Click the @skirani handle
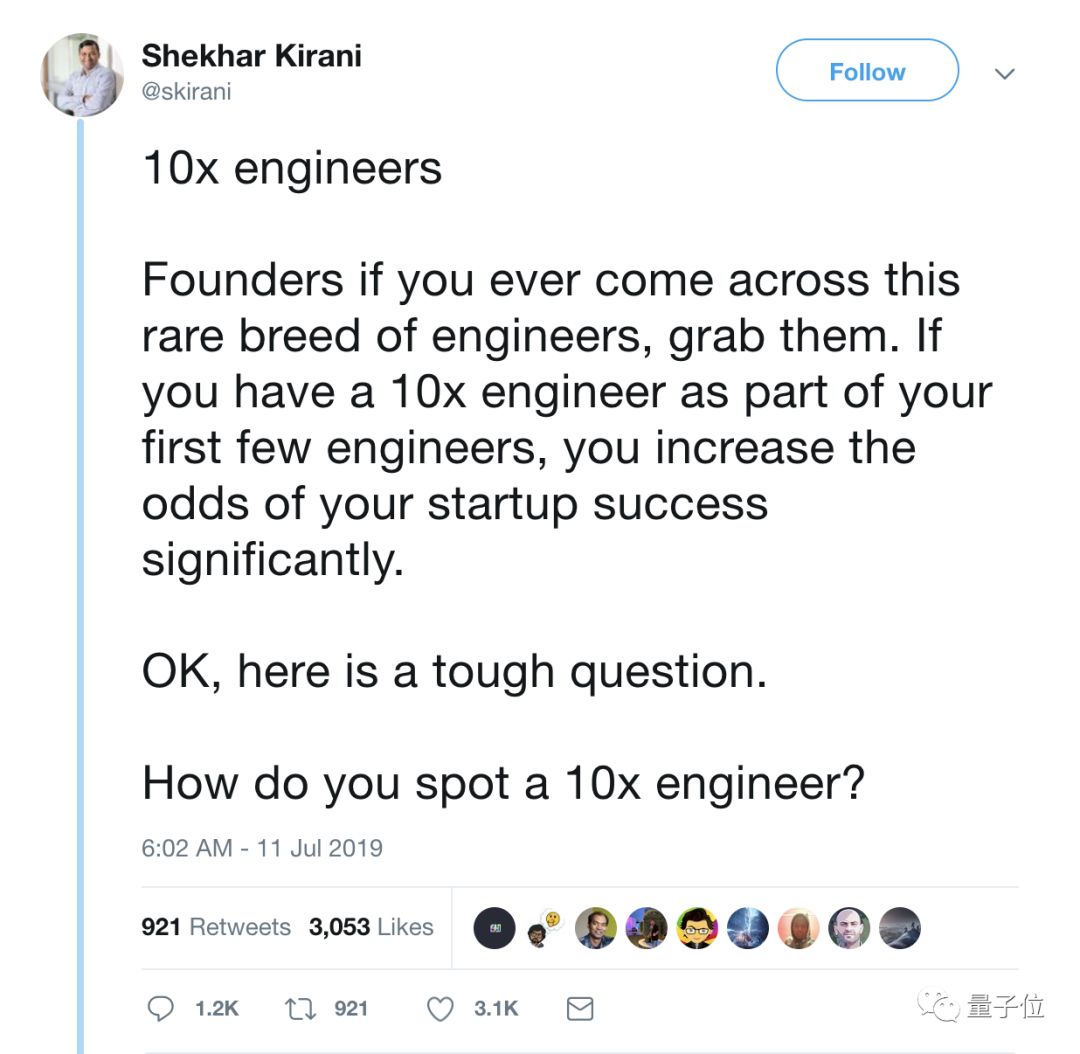The height and width of the screenshot is (1054, 1080). [187, 91]
